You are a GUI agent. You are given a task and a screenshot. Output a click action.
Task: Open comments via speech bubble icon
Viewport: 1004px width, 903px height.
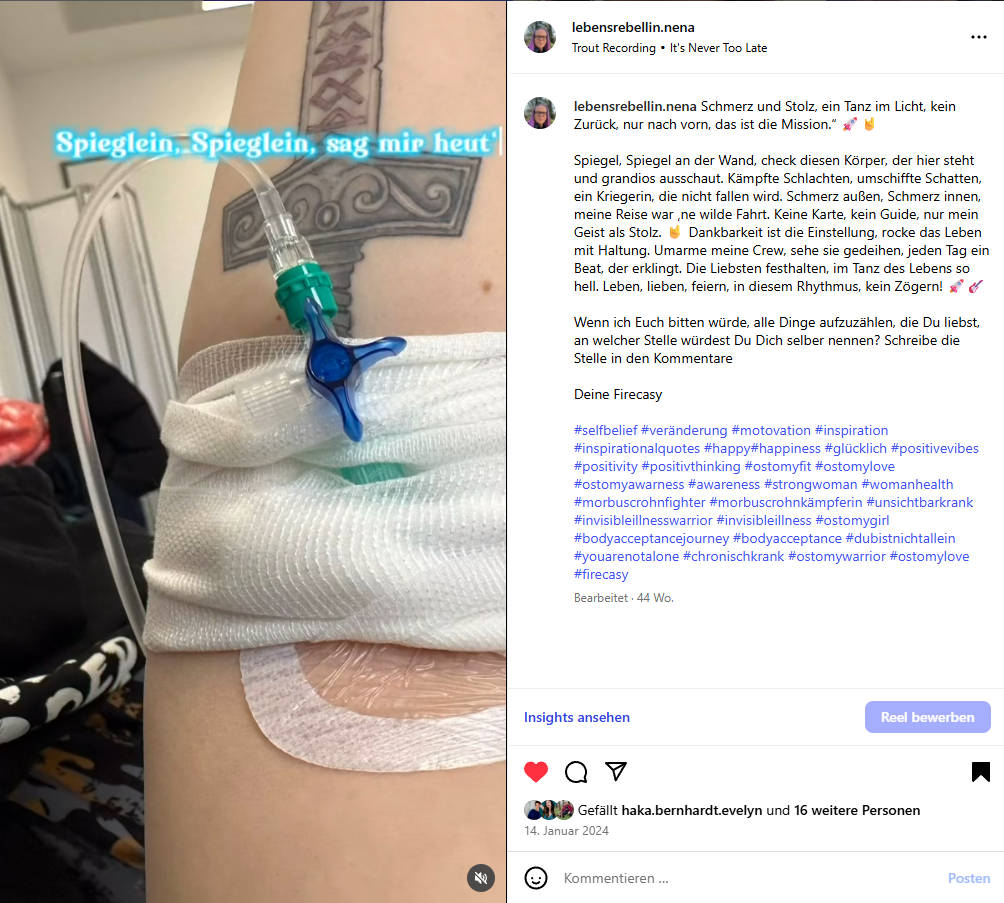click(576, 772)
